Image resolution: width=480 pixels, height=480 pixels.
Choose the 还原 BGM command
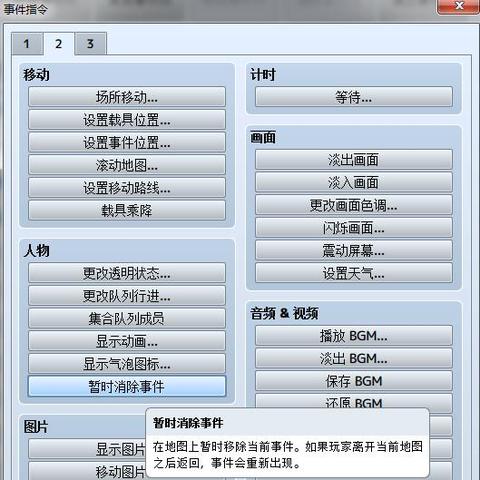coord(354,401)
